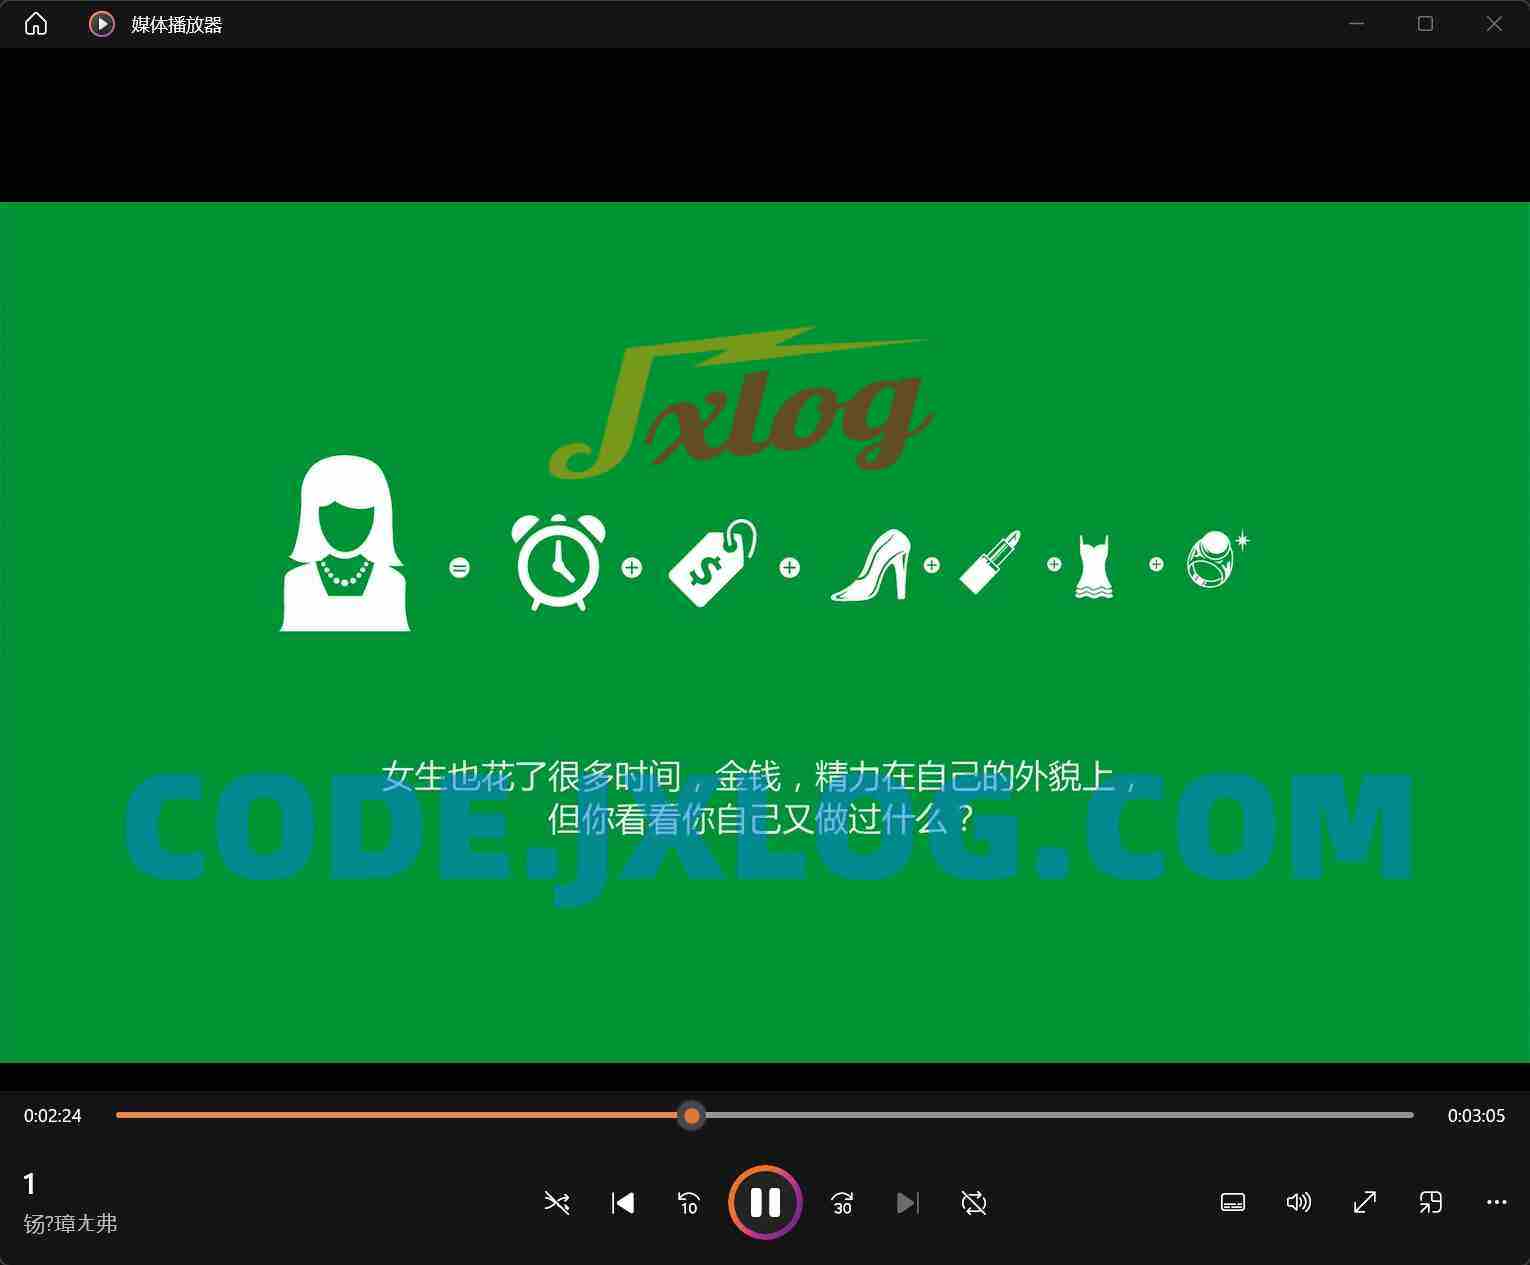Image resolution: width=1530 pixels, height=1265 pixels.
Task: Click the total duration 0:03:05 label
Action: 1476,1115
